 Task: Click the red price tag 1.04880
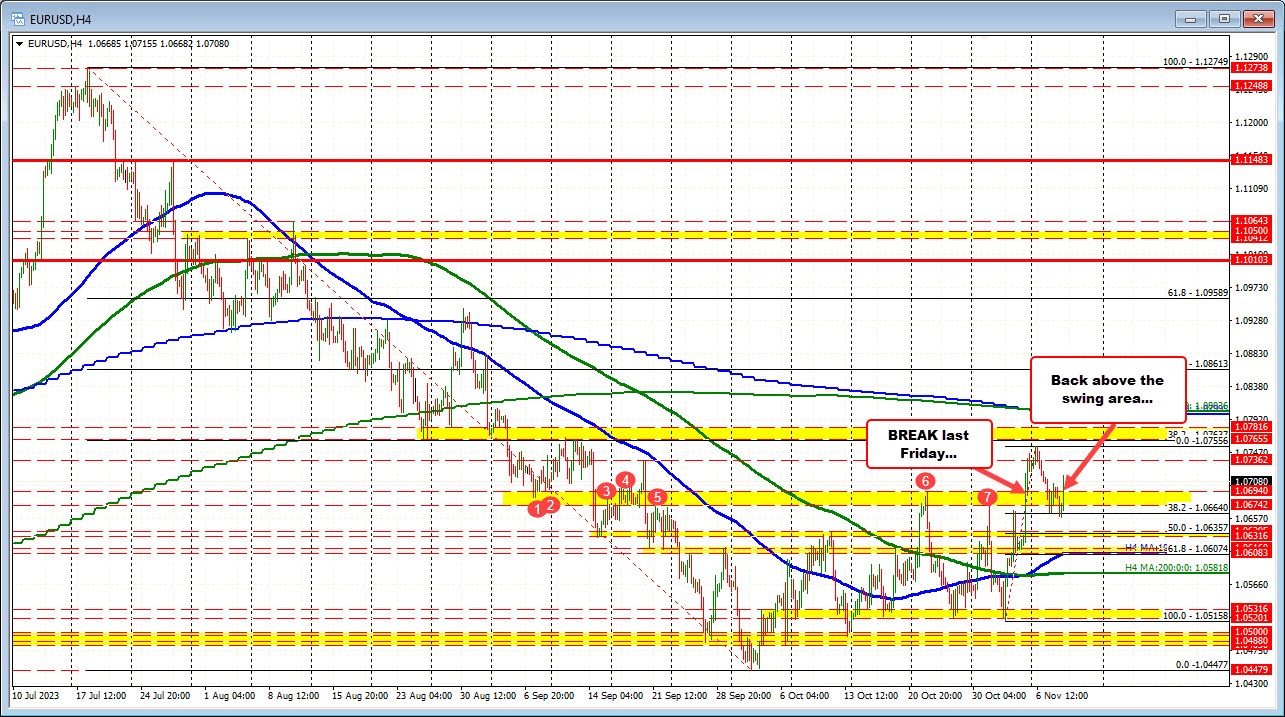click(x=1251, y=642)
